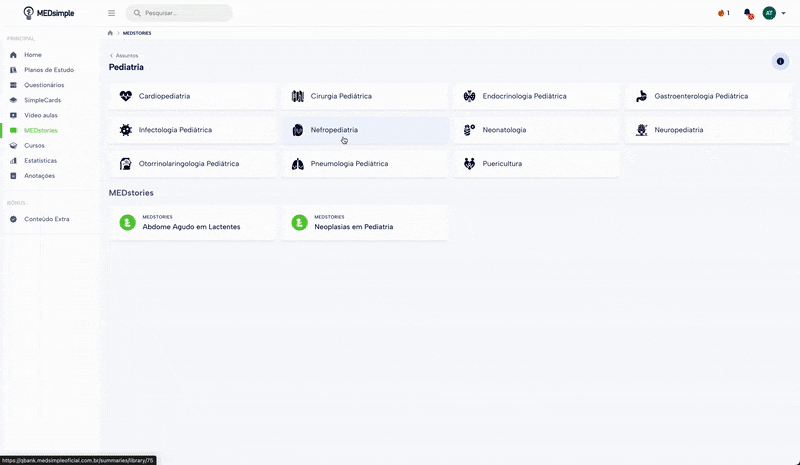Open Gastroenterologia Pediátrica subject card
Image resolution: width=800 pixels, height=465 pixels.
tap(709, 96)
